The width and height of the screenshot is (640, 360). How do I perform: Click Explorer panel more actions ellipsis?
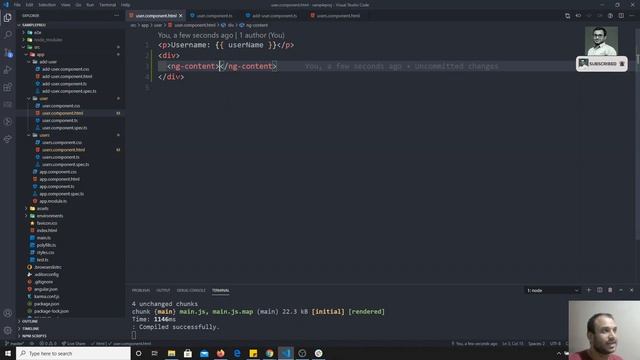[117, 16]
